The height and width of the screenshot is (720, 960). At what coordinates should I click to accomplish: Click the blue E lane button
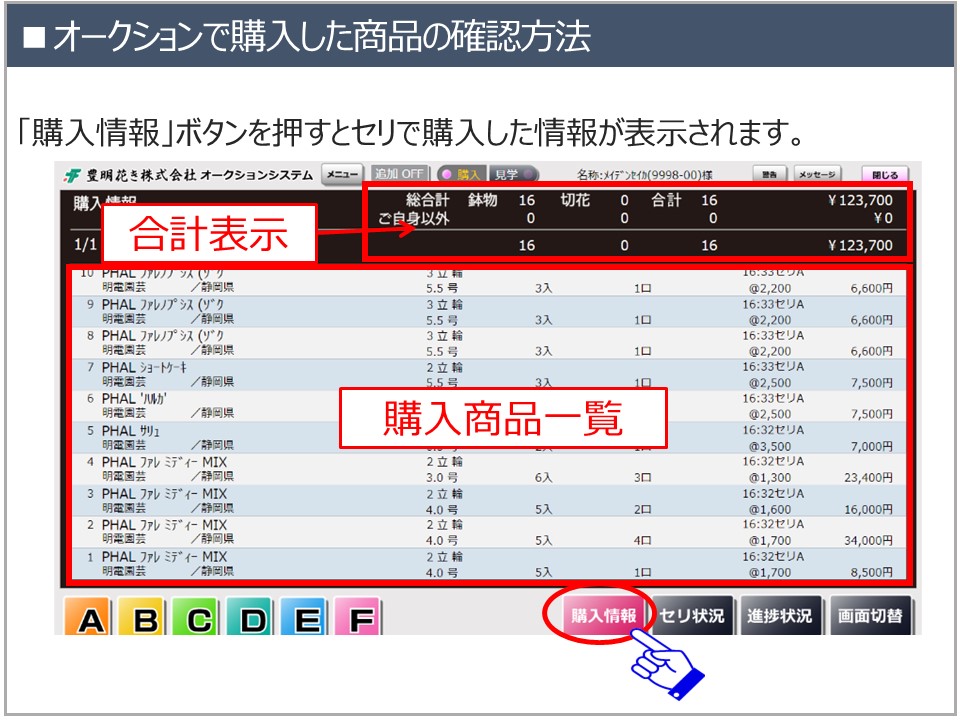[x=307, y=619]
